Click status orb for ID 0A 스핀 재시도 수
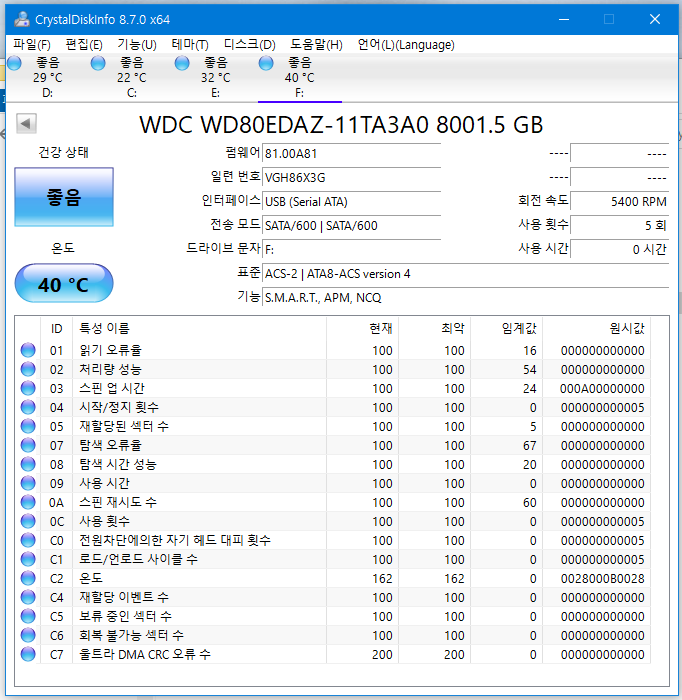 (28, 502)
